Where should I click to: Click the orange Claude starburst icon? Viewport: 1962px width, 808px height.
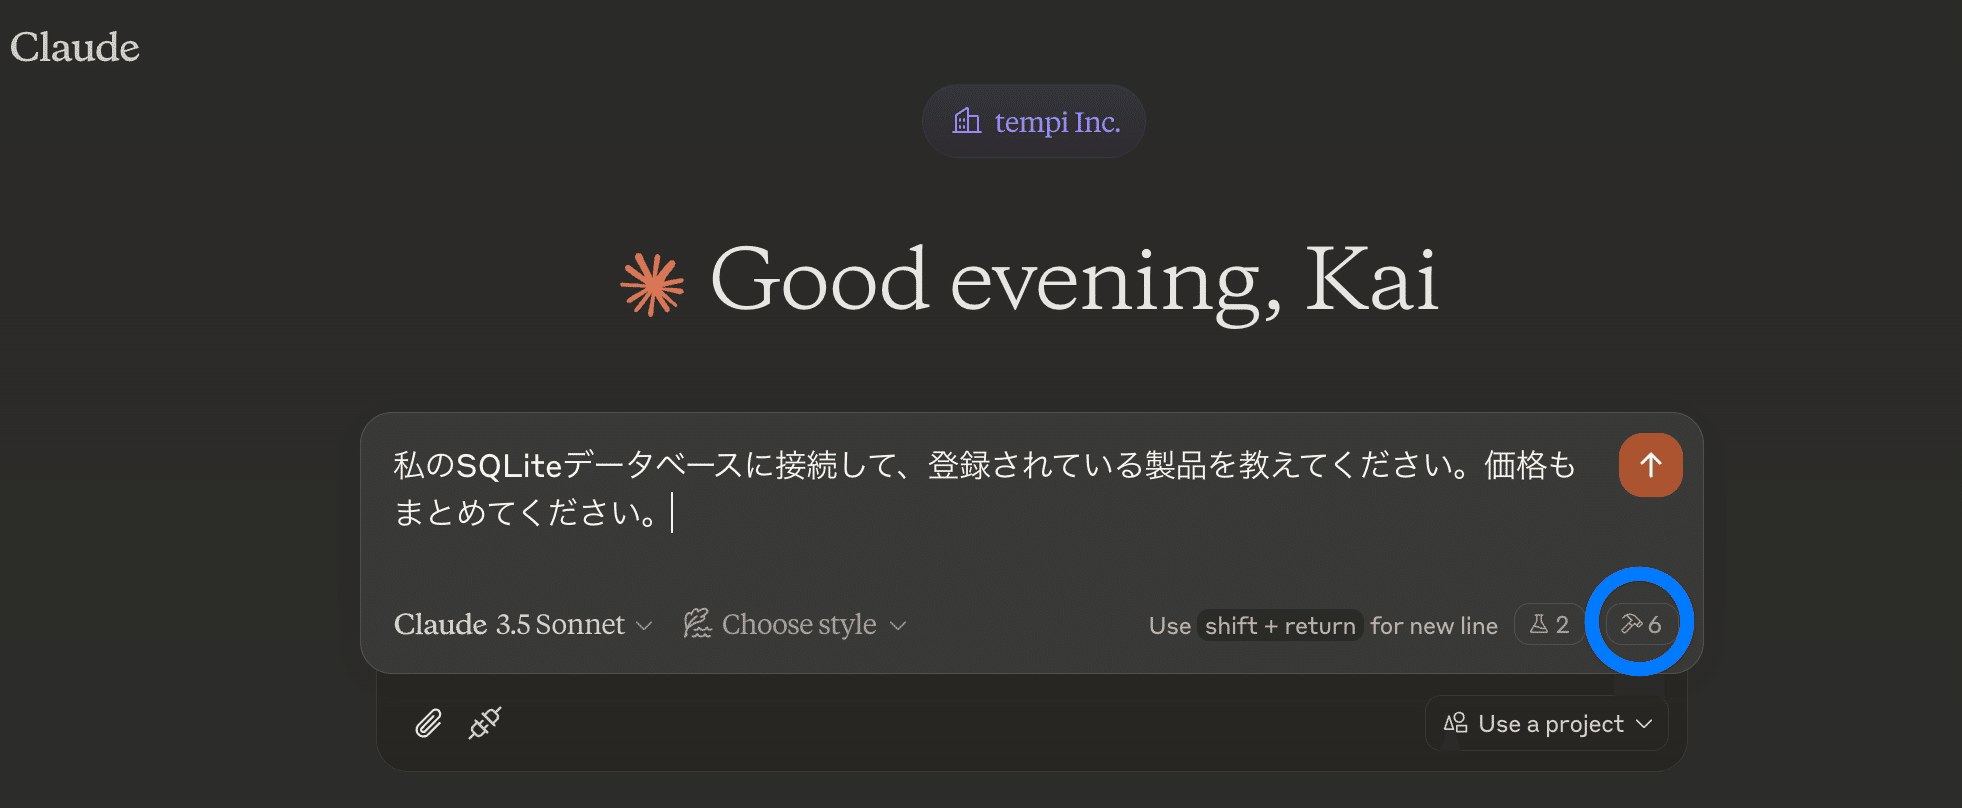click(652, 284)
